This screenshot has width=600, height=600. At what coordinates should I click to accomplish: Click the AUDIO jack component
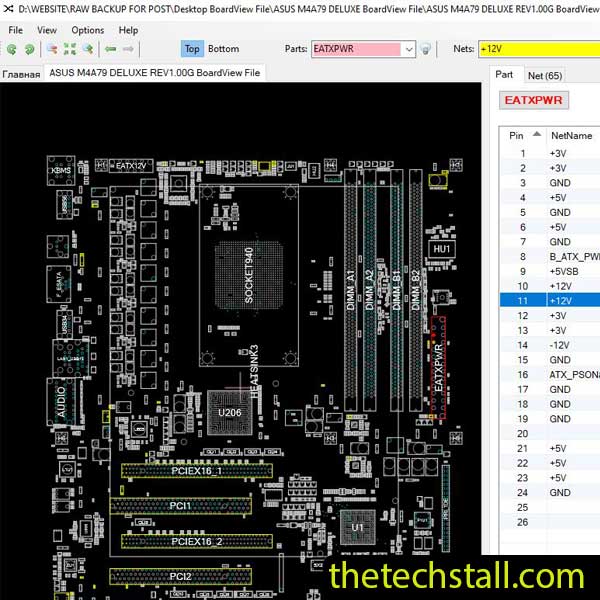coord(61,402)
